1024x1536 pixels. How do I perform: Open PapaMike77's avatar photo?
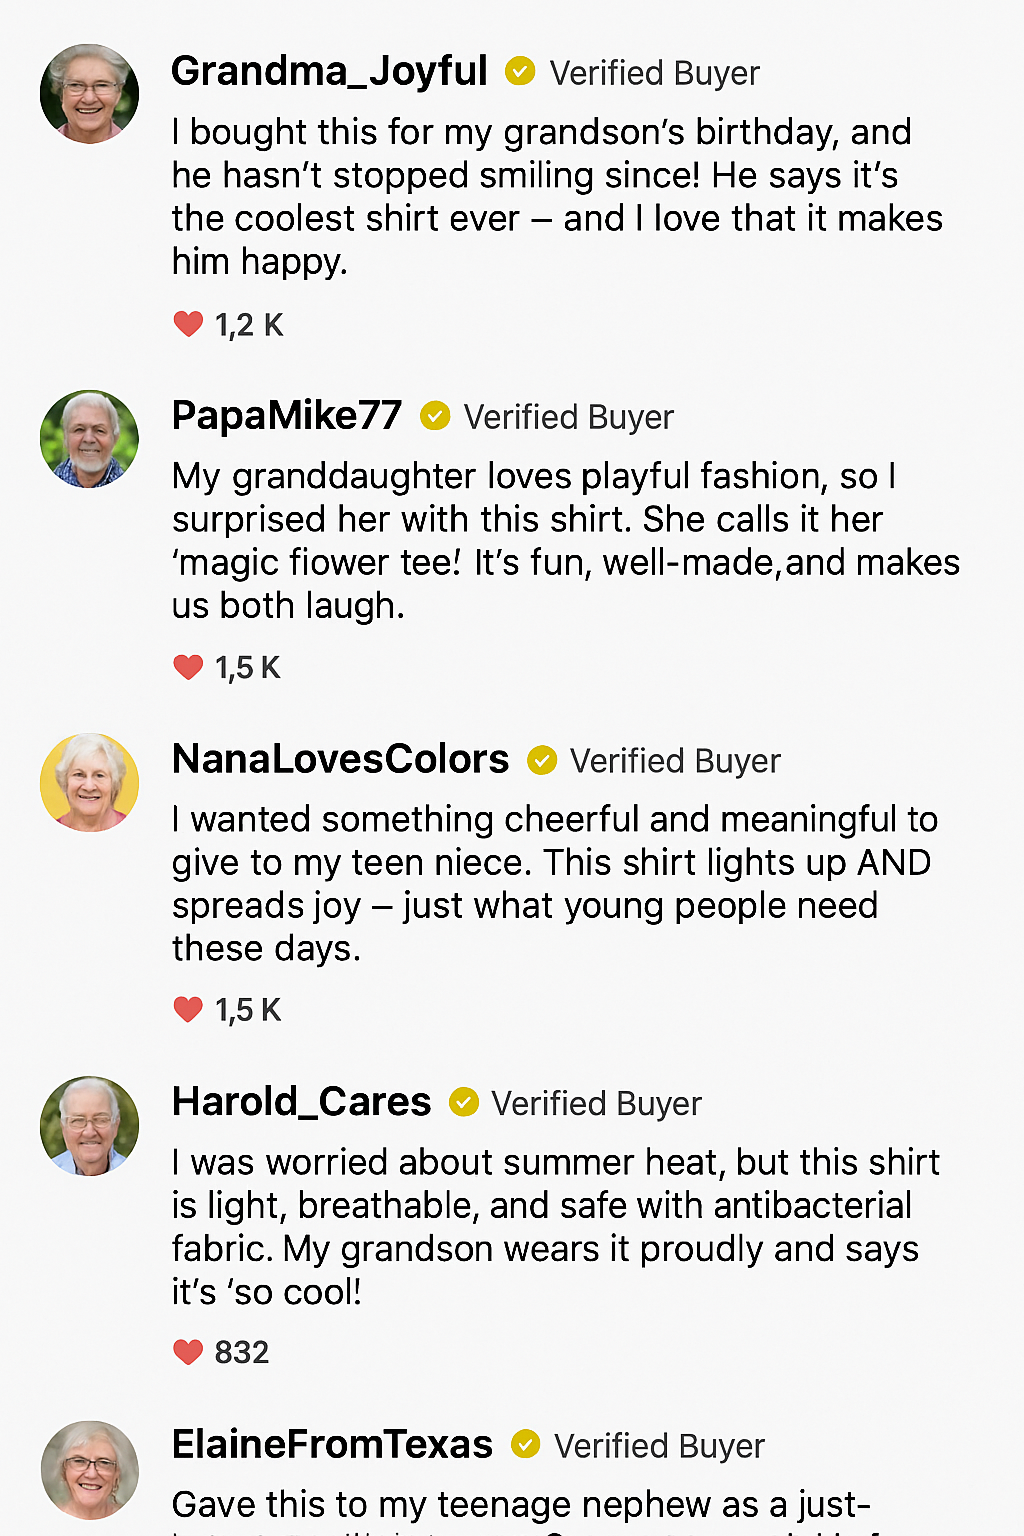90,439
